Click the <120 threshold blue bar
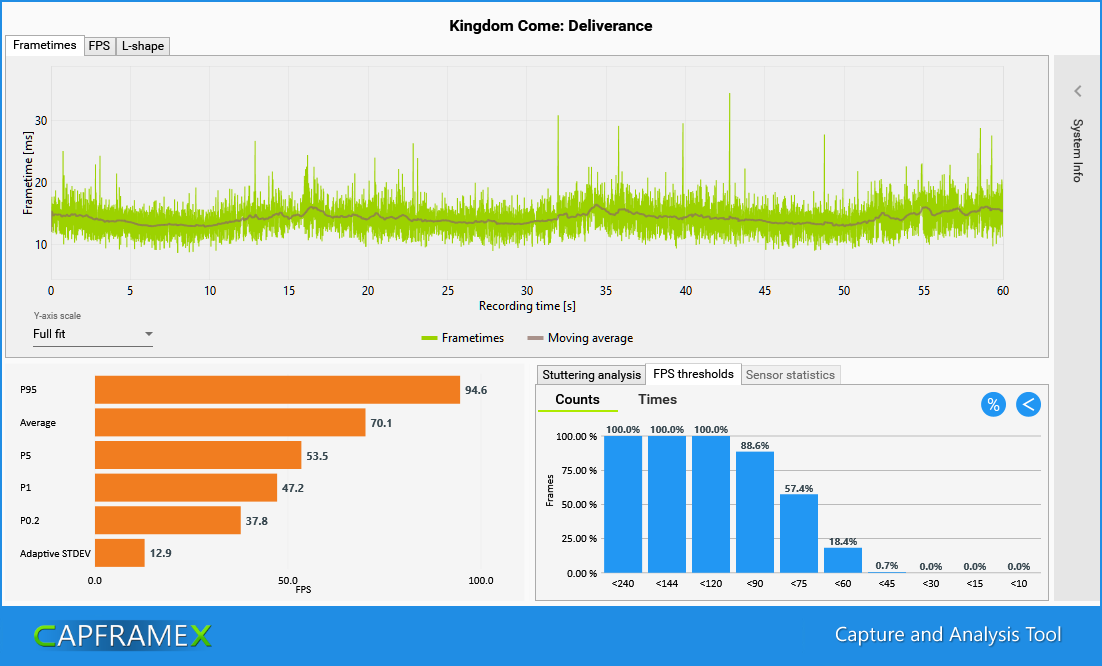The width and height of the screenshot is (1102, 666). click(711, 504)
